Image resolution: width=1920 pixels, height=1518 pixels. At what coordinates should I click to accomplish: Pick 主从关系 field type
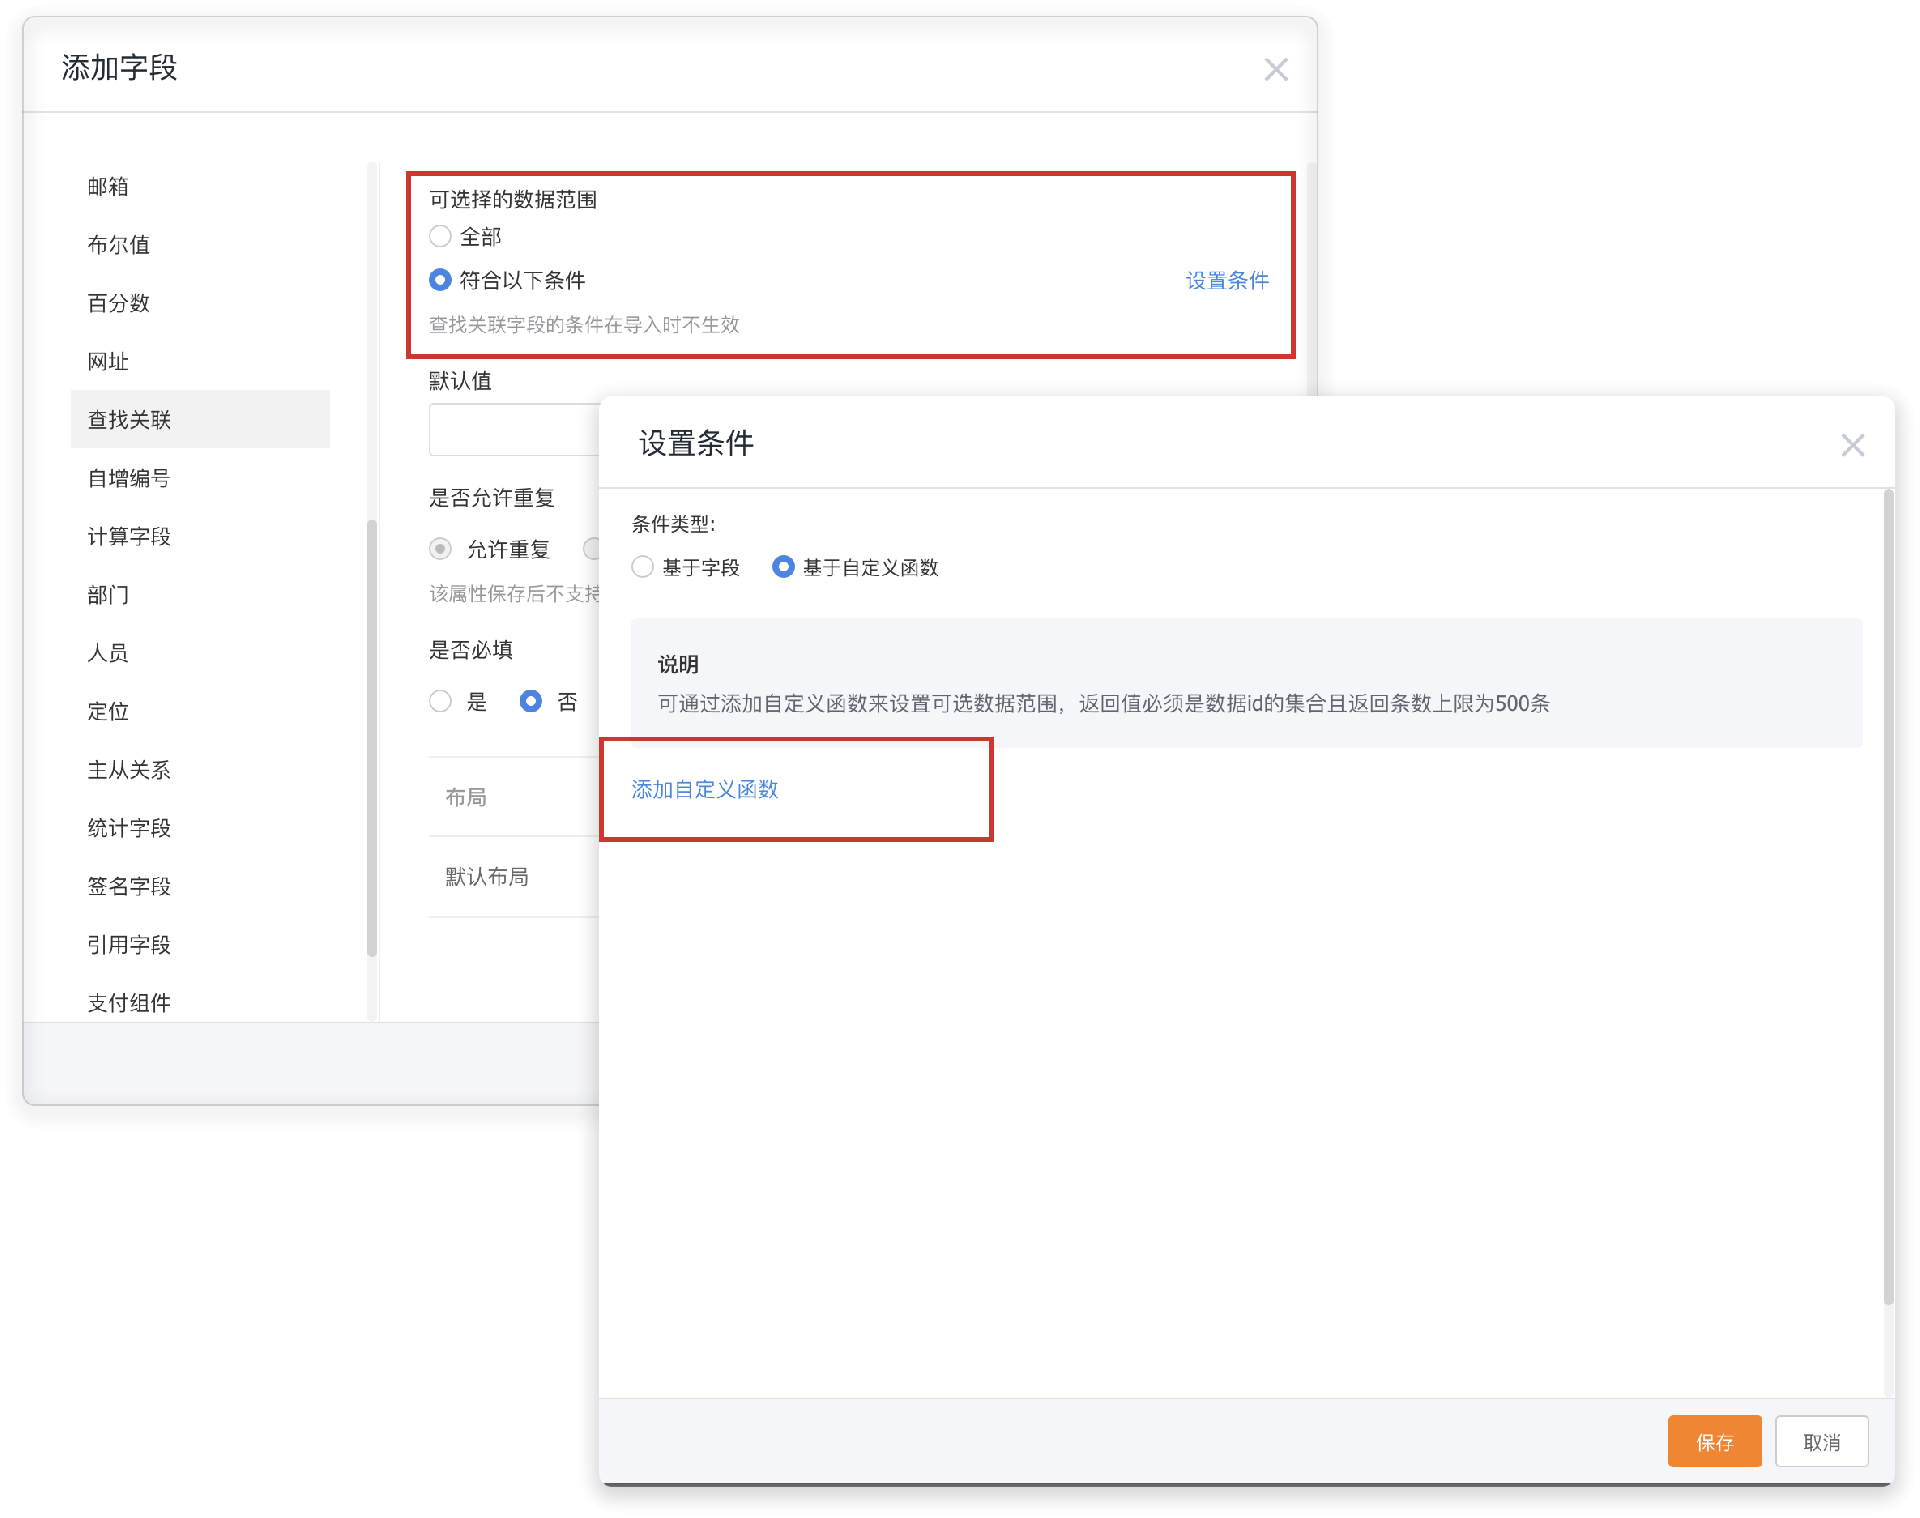(x=200, y=770)
